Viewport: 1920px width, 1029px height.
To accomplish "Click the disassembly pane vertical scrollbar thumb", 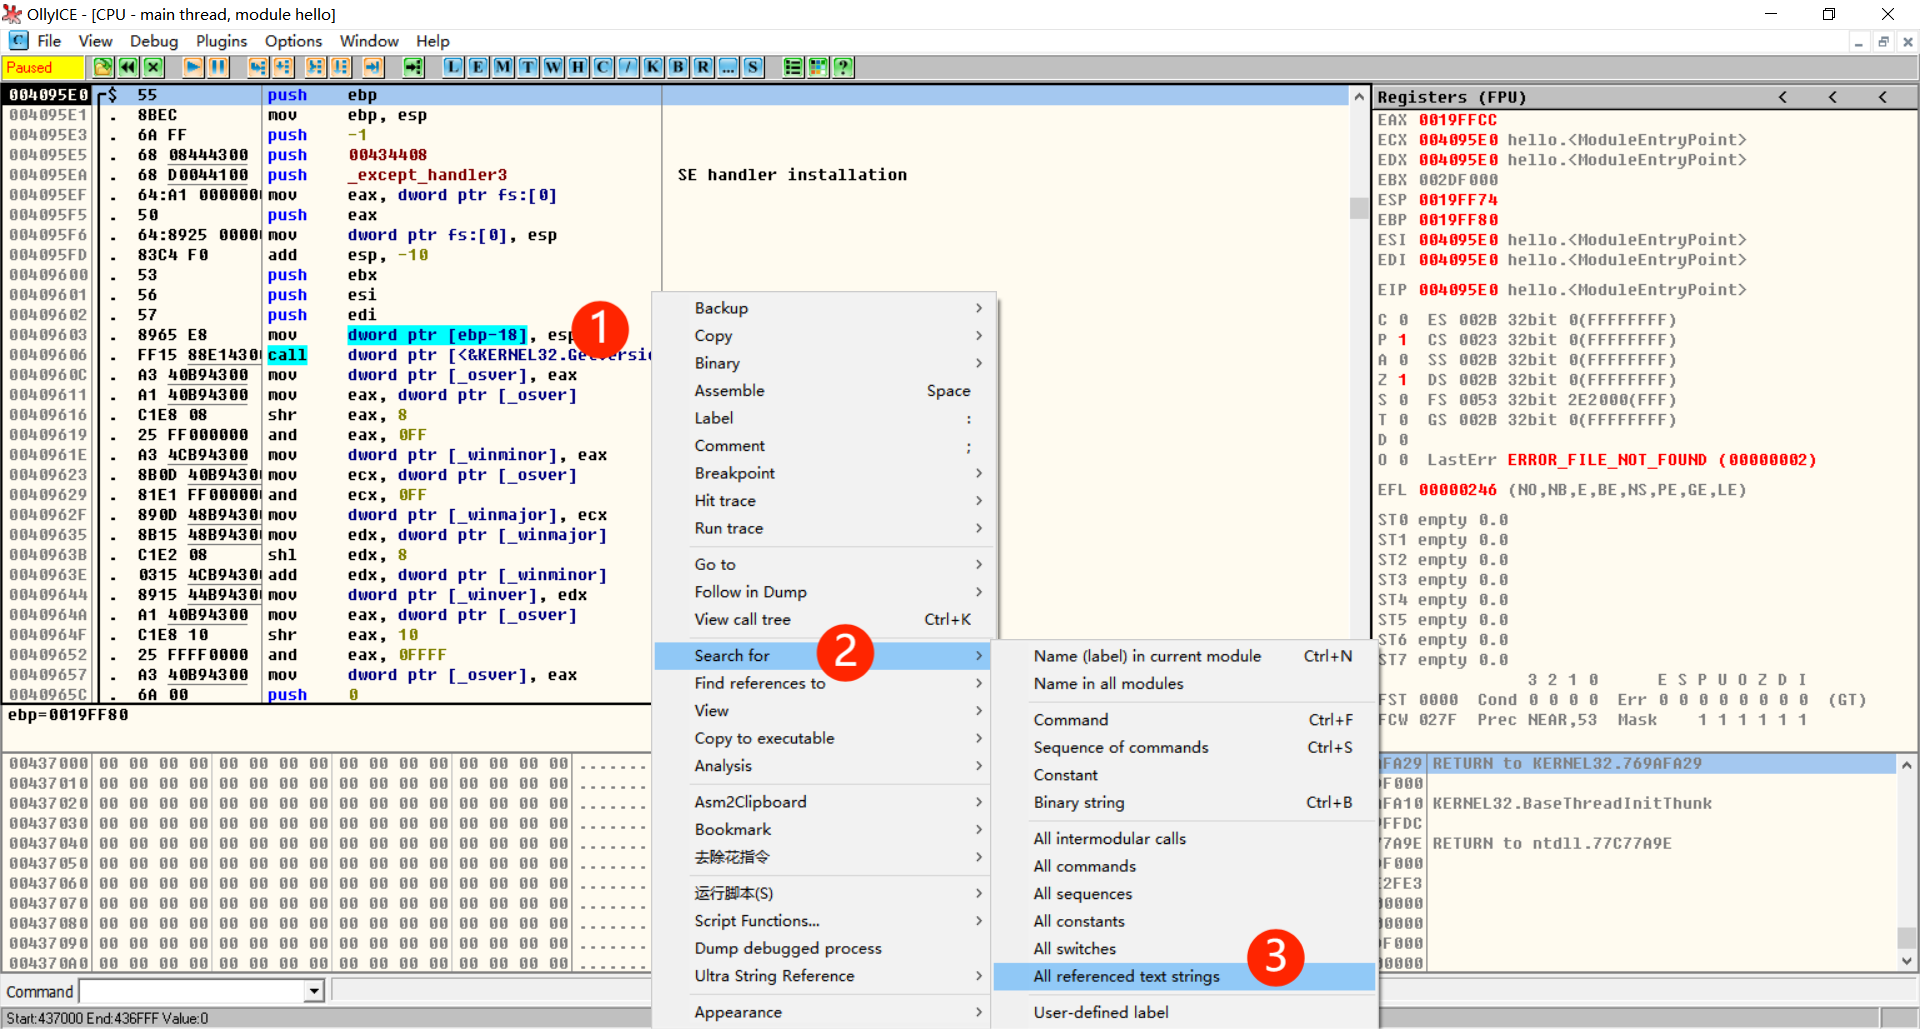I will [x=1358, y=208].
